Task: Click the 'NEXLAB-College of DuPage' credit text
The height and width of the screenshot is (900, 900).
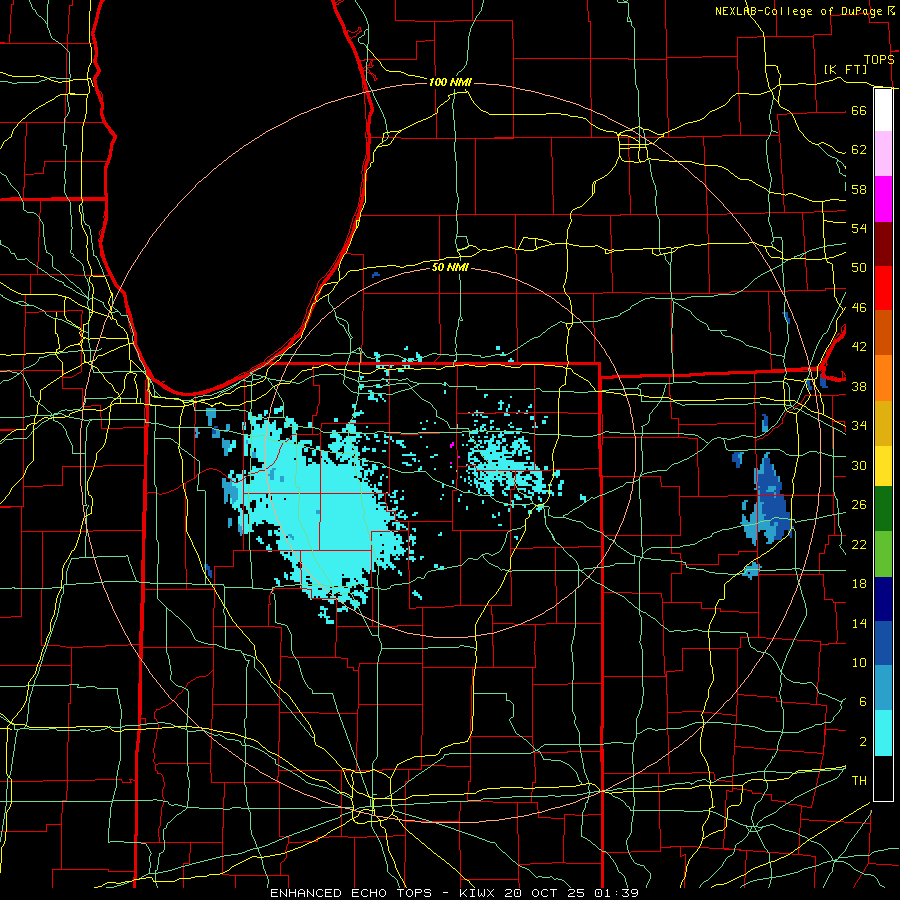Action: (x=798, y=11)
